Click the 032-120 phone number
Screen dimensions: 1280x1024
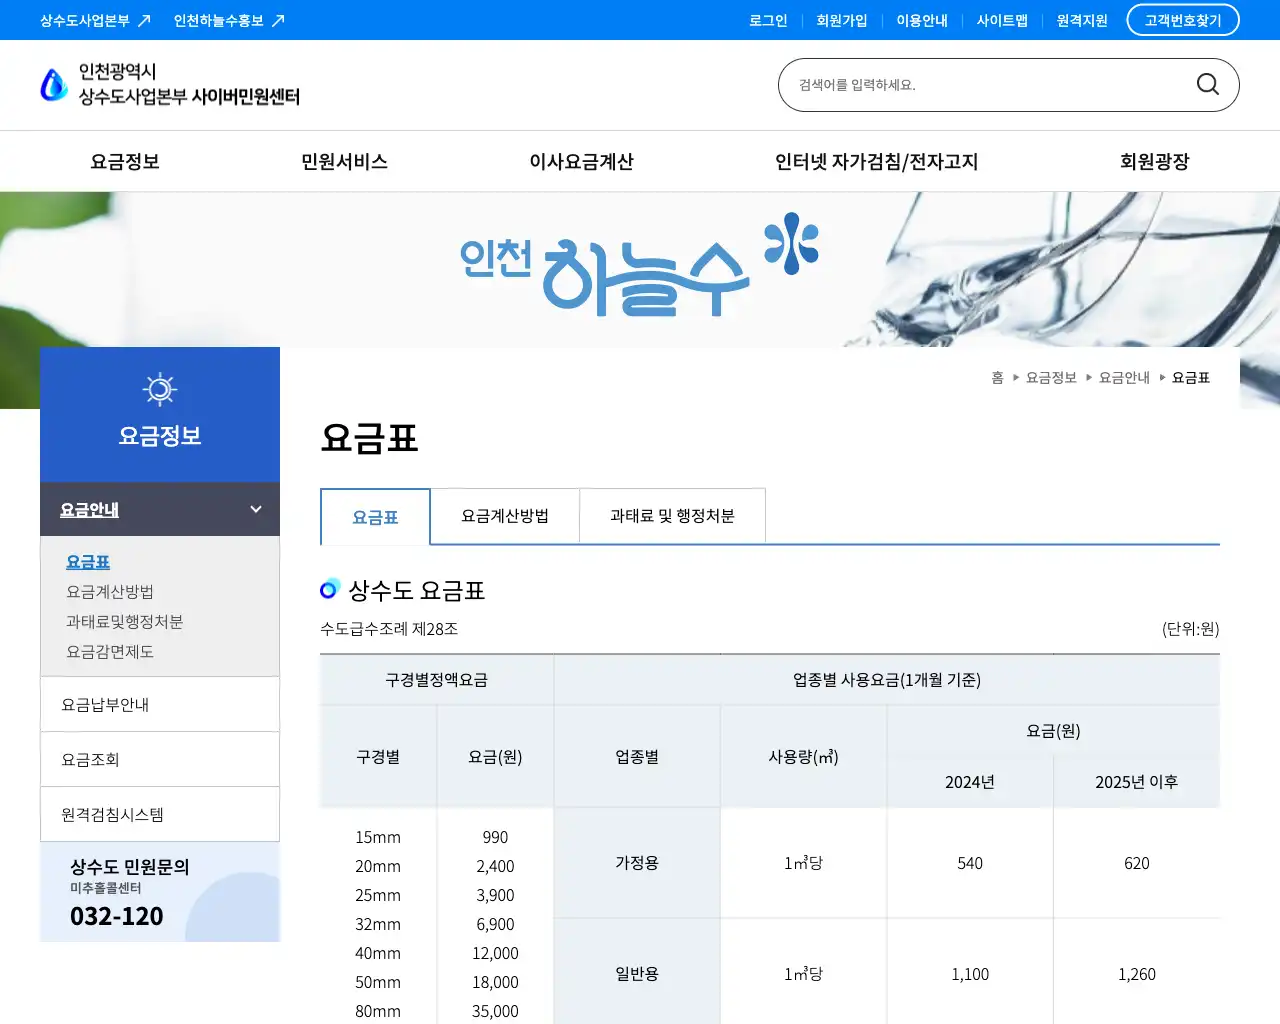[x=117, y=916]
